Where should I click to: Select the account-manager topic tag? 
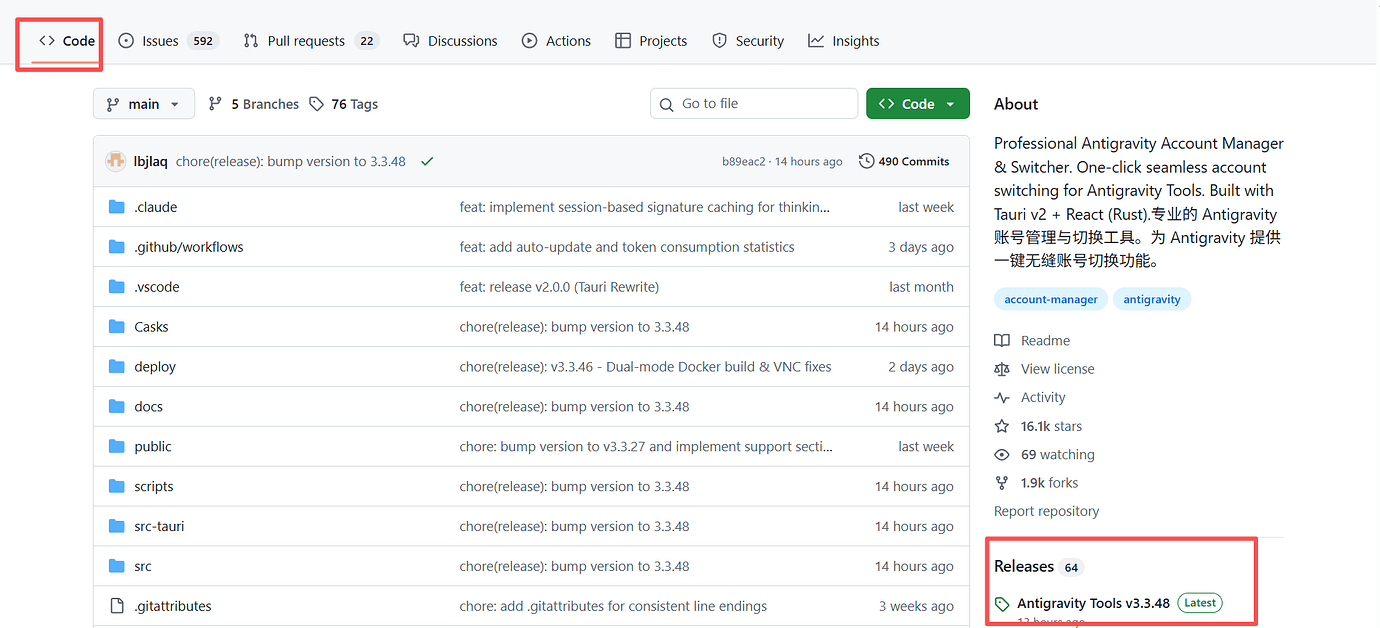pyautogui.click(x=1051, y=299)
